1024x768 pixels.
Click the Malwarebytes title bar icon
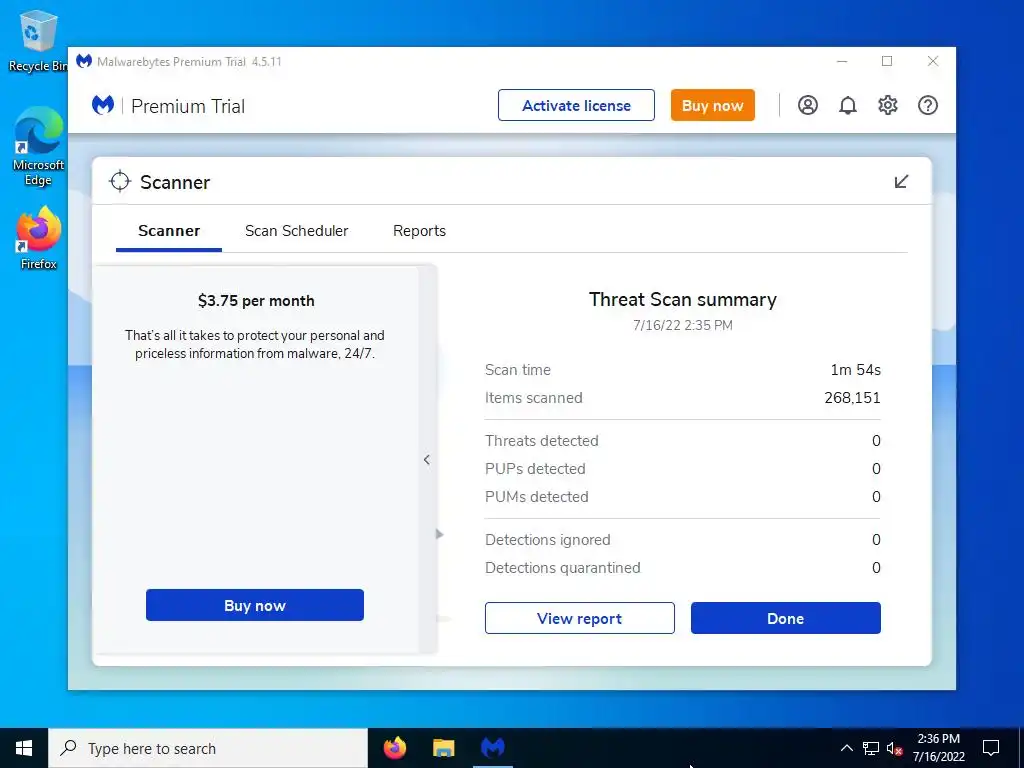click(84, 61)
